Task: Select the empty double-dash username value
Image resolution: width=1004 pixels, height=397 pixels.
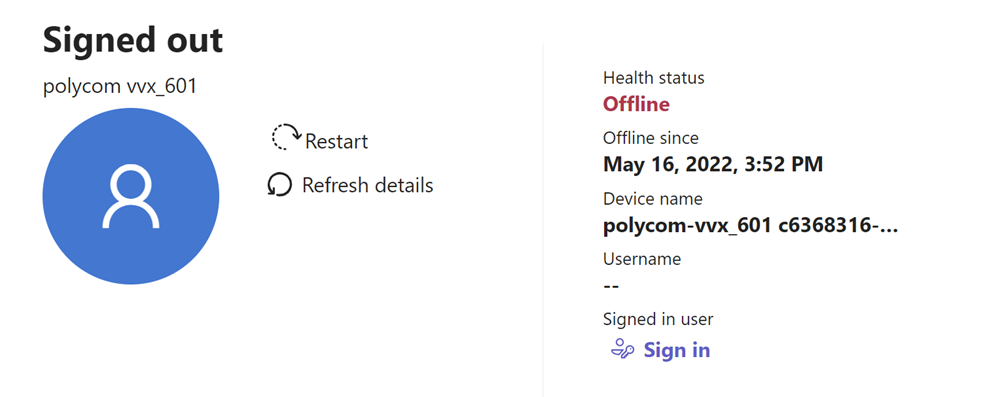Action: pyautogui.click(x=611, y=286)
